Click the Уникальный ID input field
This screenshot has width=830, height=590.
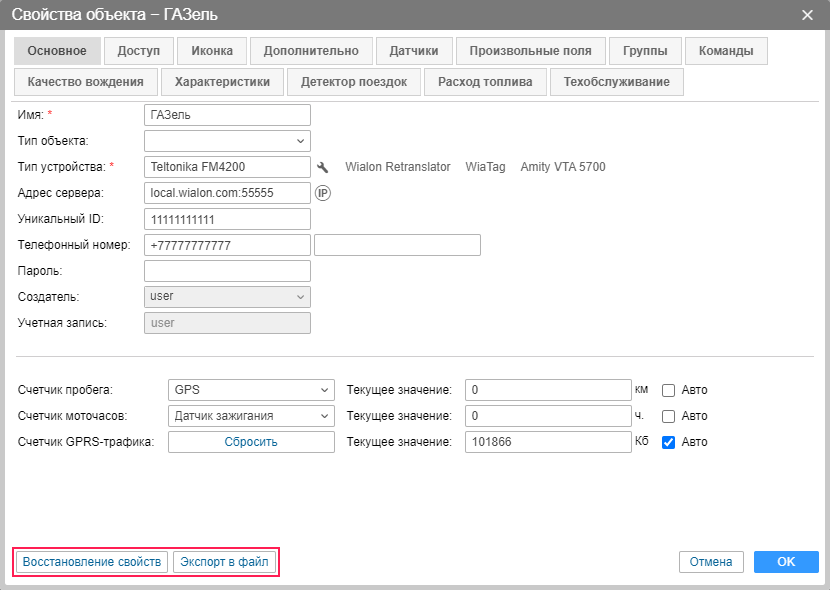(227, 219)
